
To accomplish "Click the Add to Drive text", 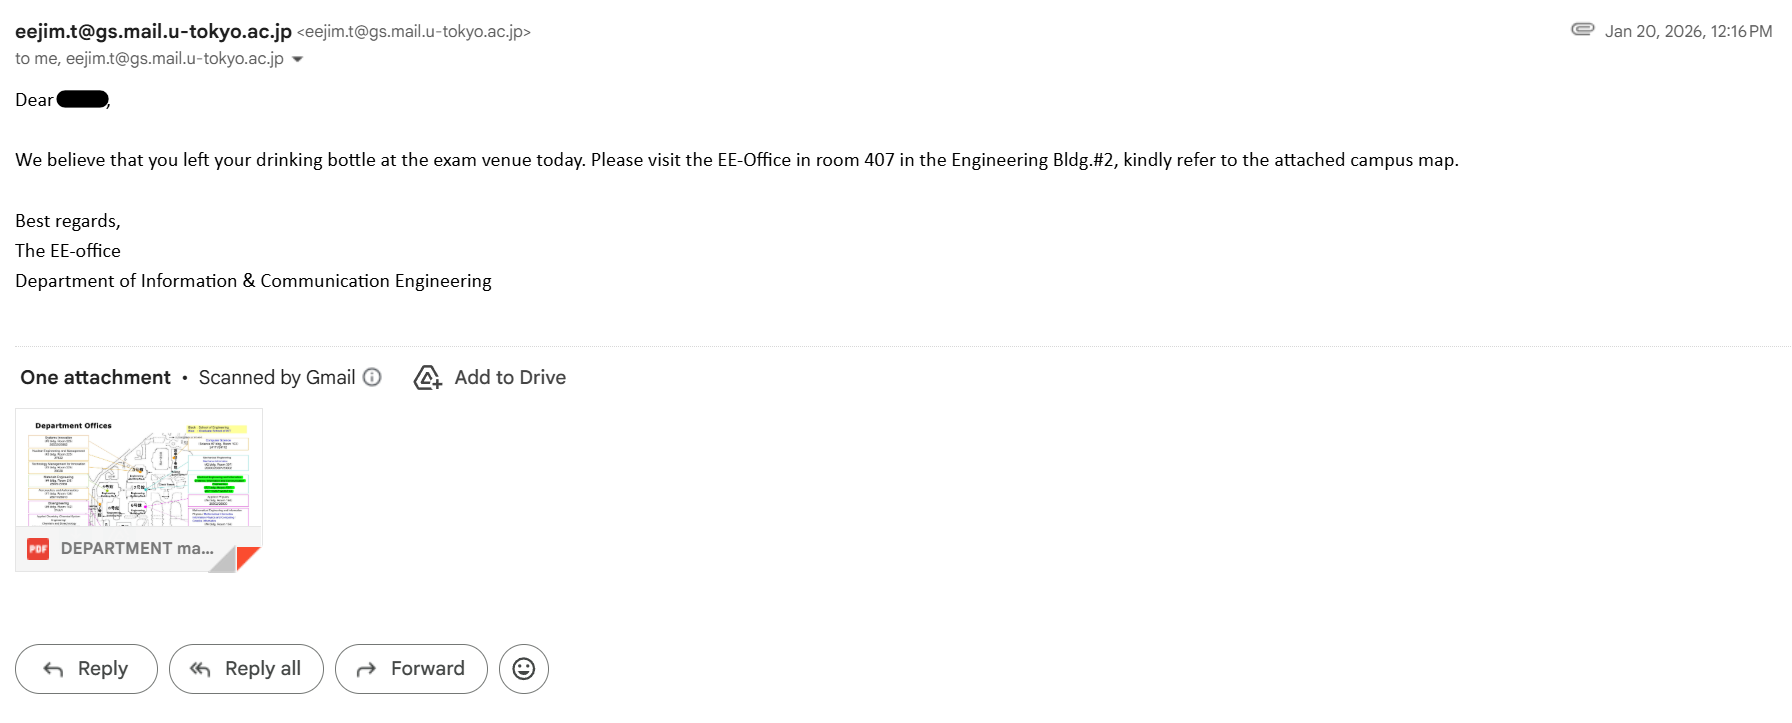I will [x=510, y=377].
